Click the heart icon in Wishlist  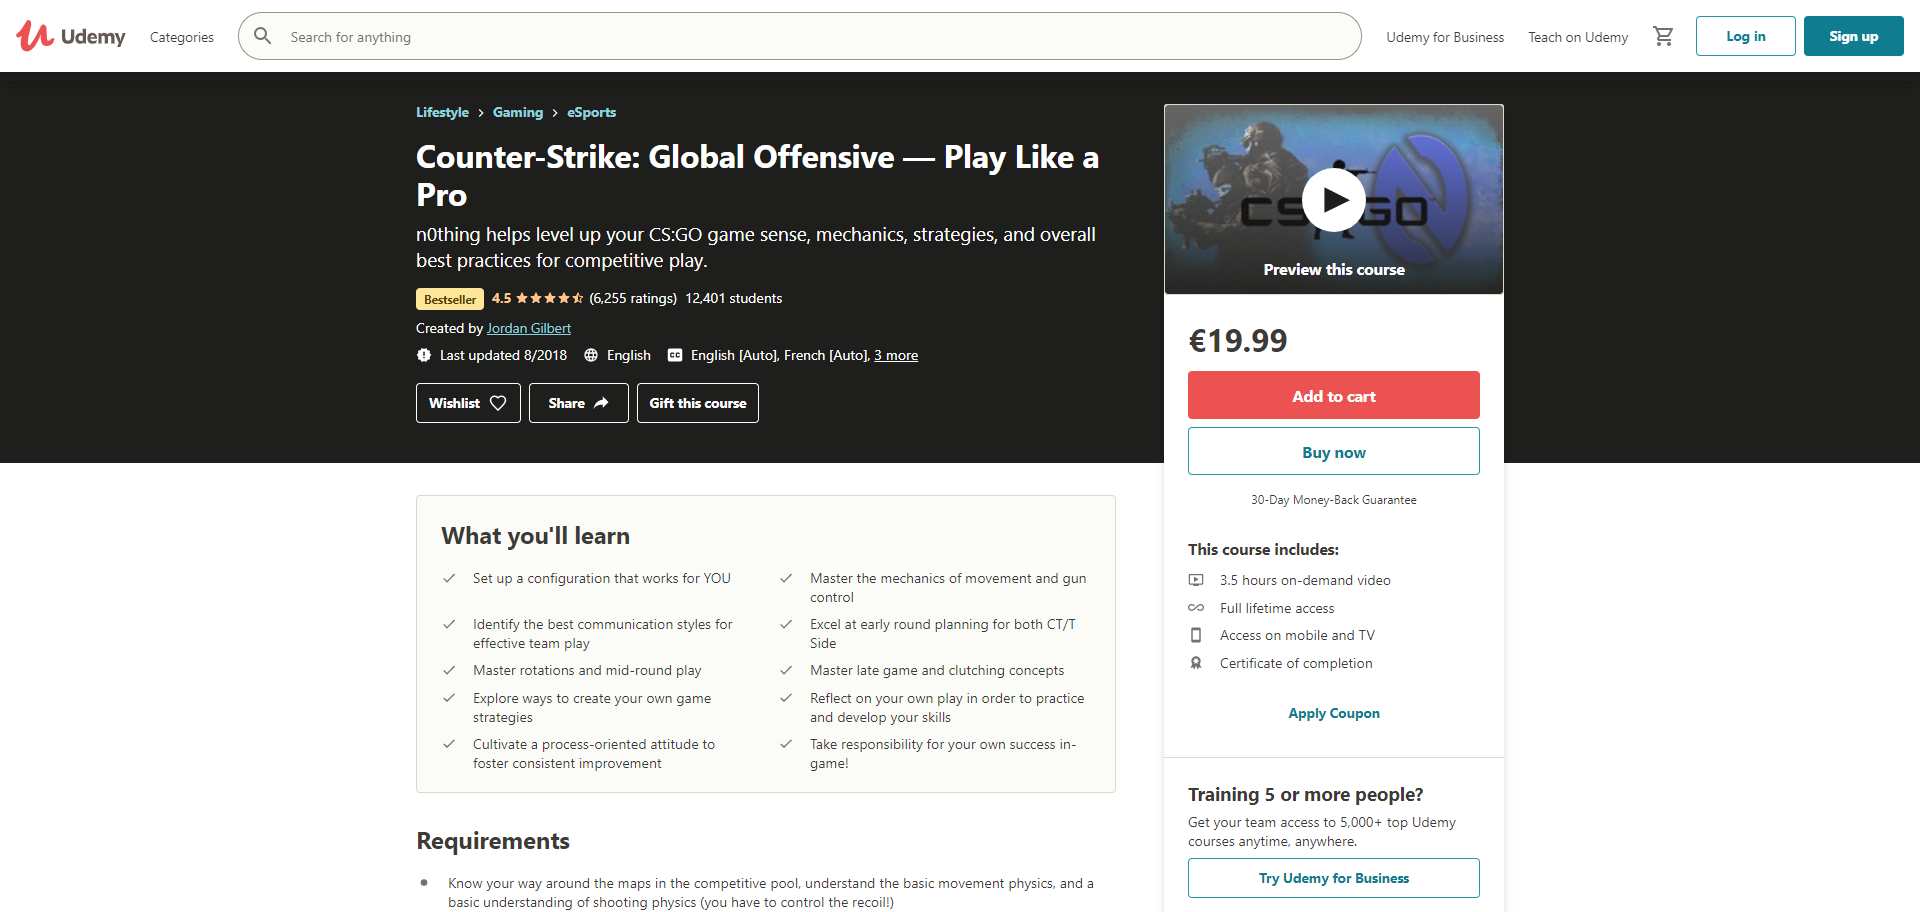tap(498, 403)
